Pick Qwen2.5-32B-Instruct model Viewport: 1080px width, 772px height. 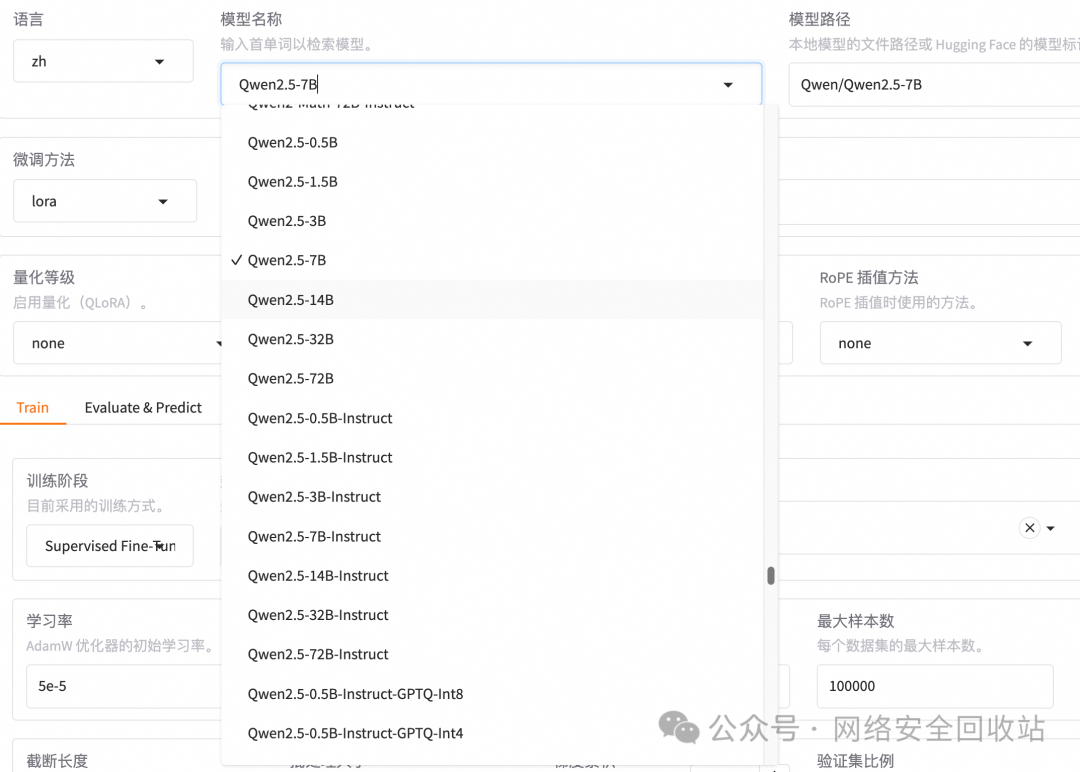click(x=492, y=615)
